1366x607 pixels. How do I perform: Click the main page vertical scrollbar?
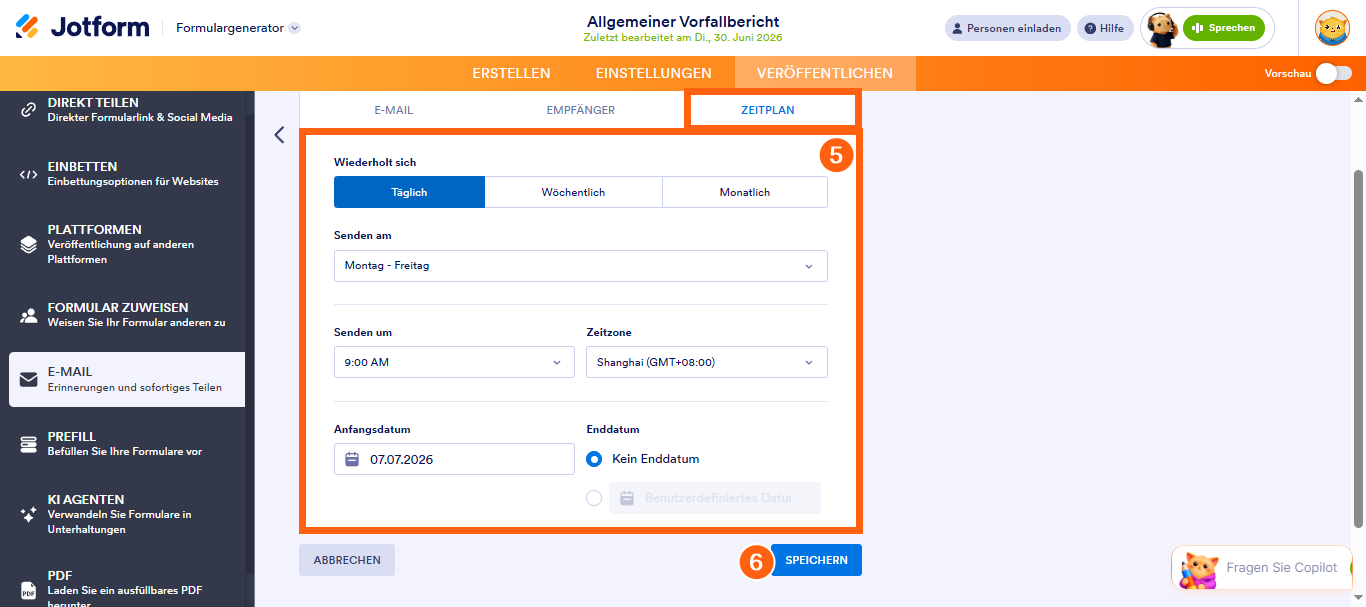[1358, 348]
